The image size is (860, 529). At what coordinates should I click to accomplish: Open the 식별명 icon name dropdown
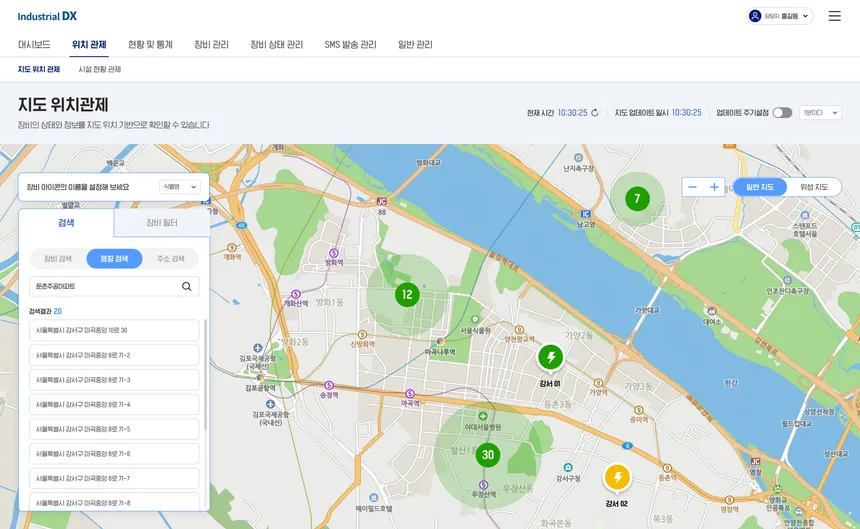[179, 187]
